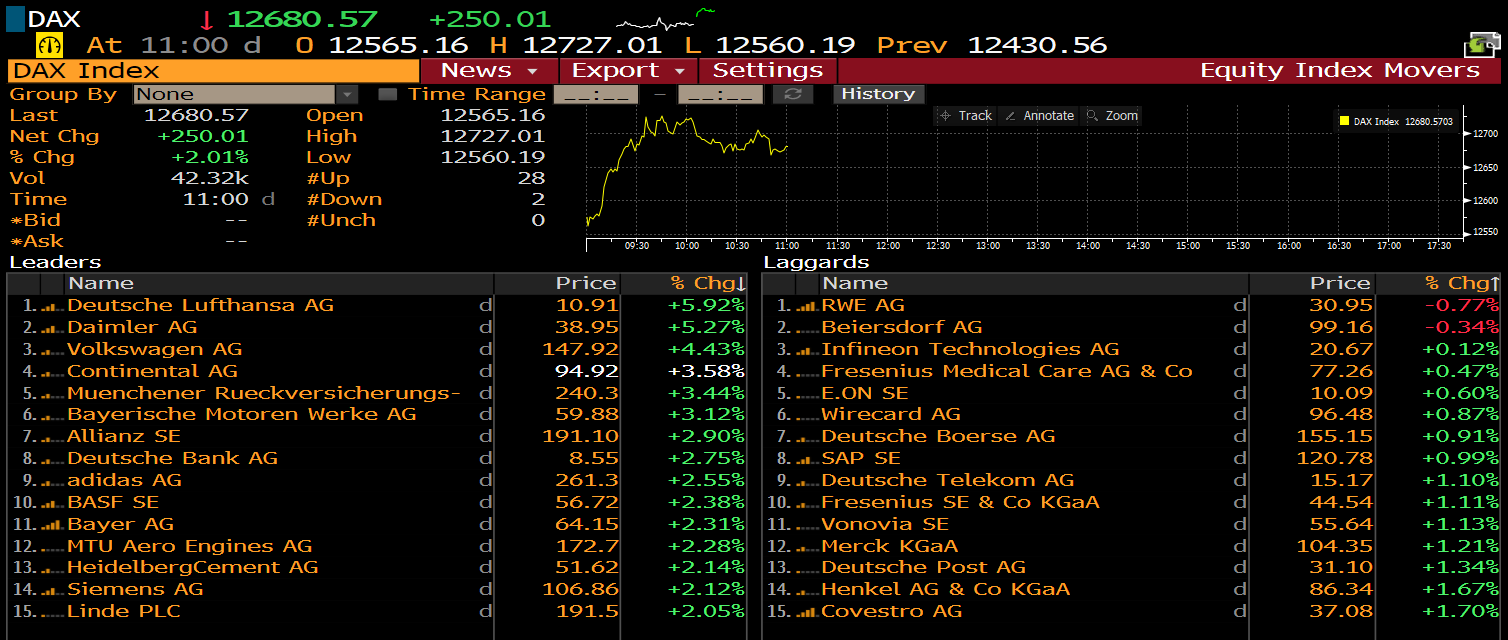Click bar-chart icon for adidas AG row
The width and height of the screenshot is (1508, 640).
(x=52, y=481)
